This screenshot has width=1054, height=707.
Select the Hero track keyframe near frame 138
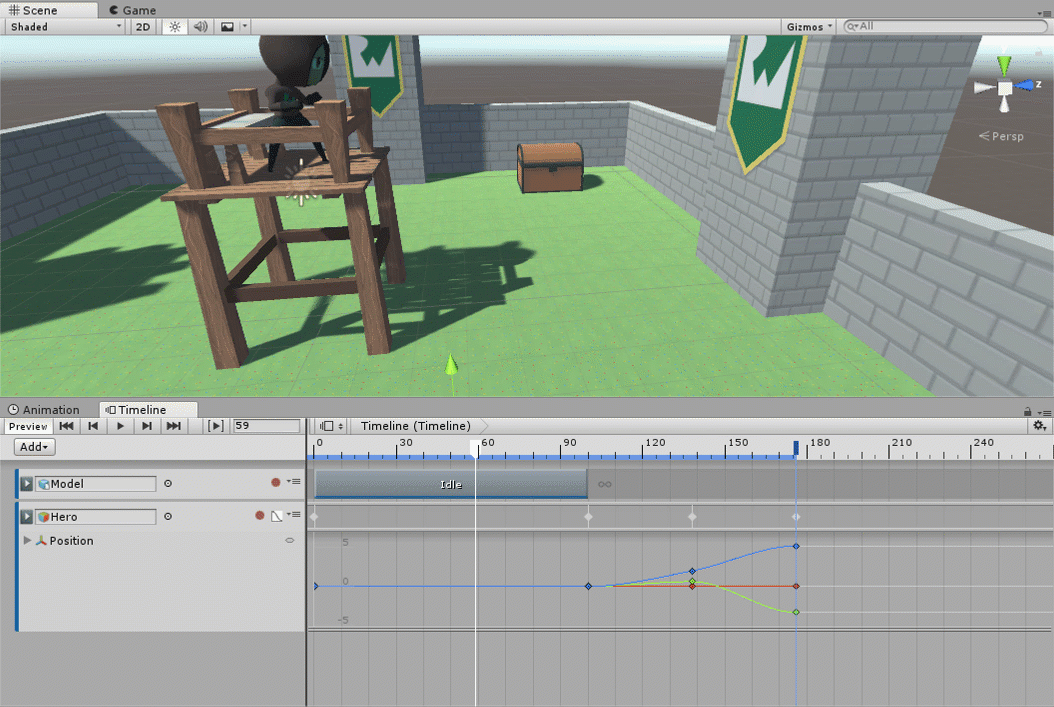[x=692, y=517]
